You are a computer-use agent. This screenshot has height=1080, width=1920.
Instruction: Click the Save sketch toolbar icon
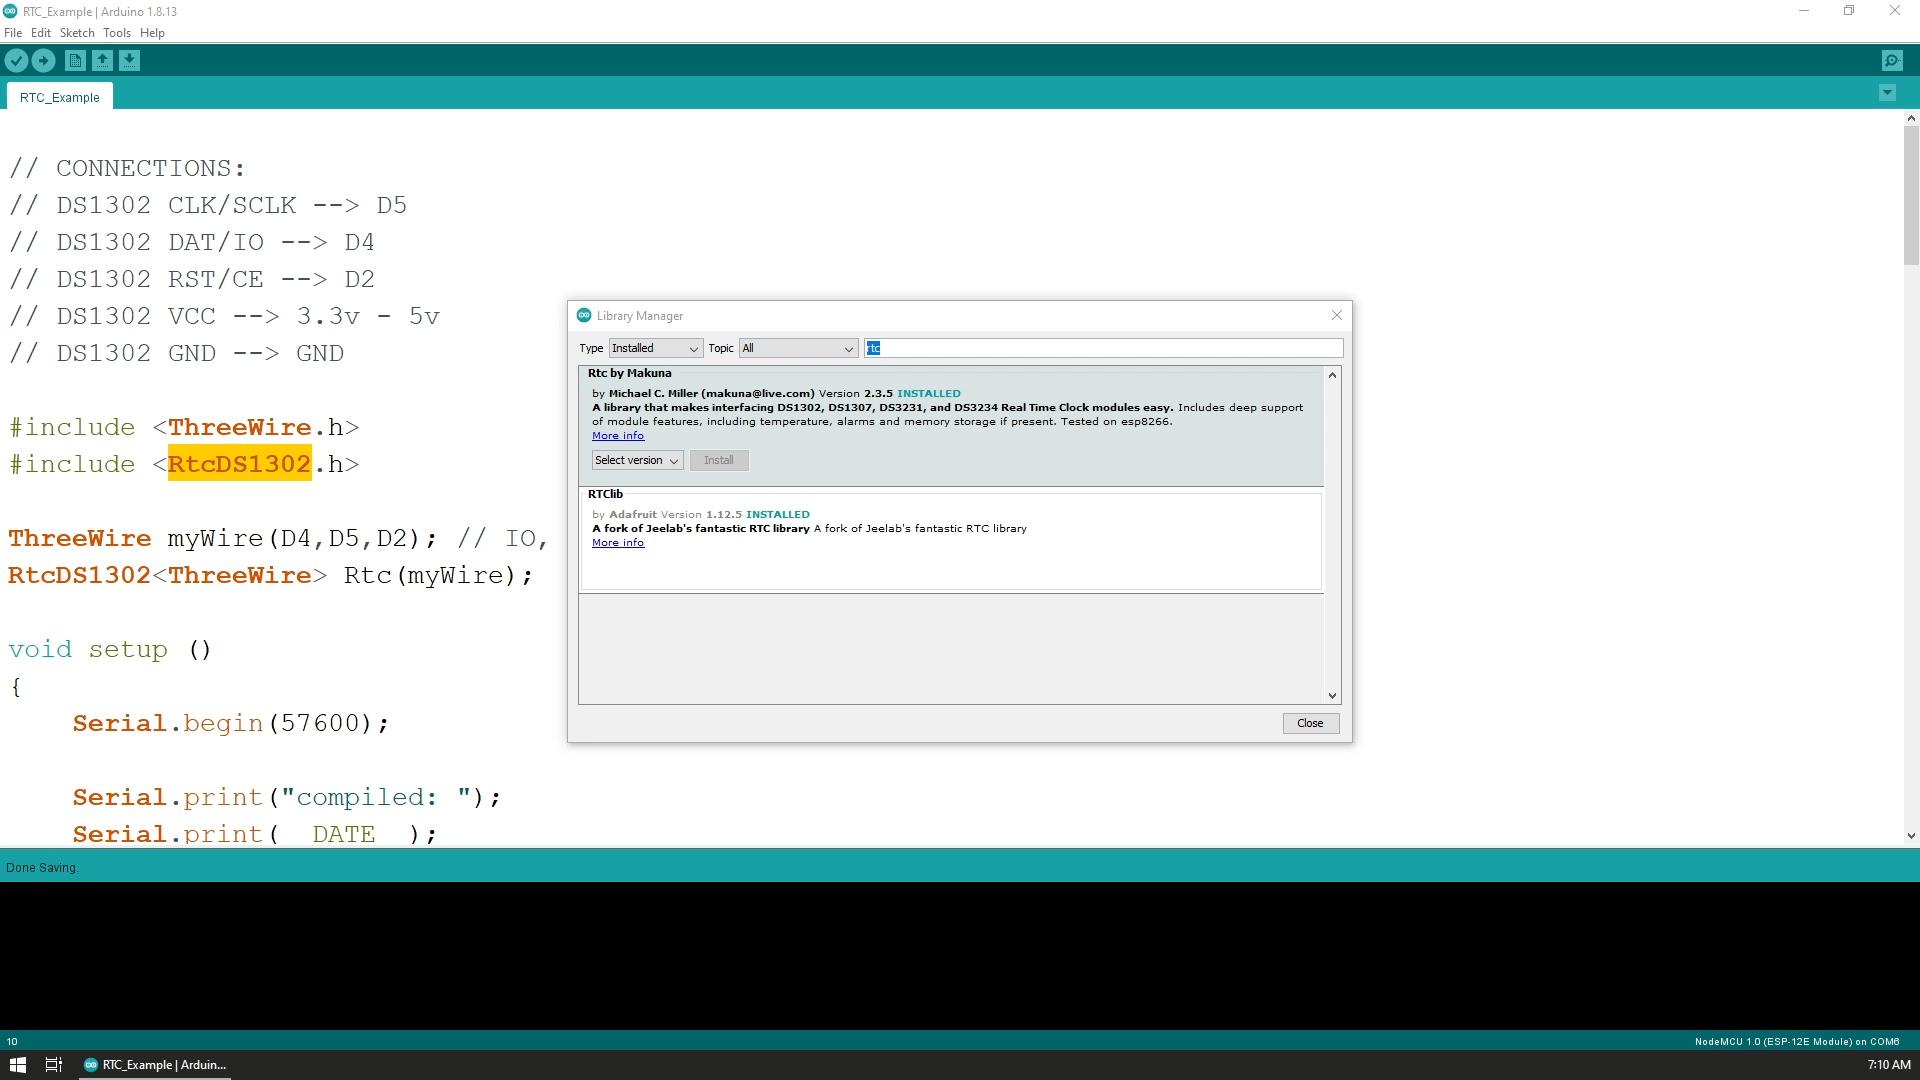pyautogui.click(x=129, y=61)
